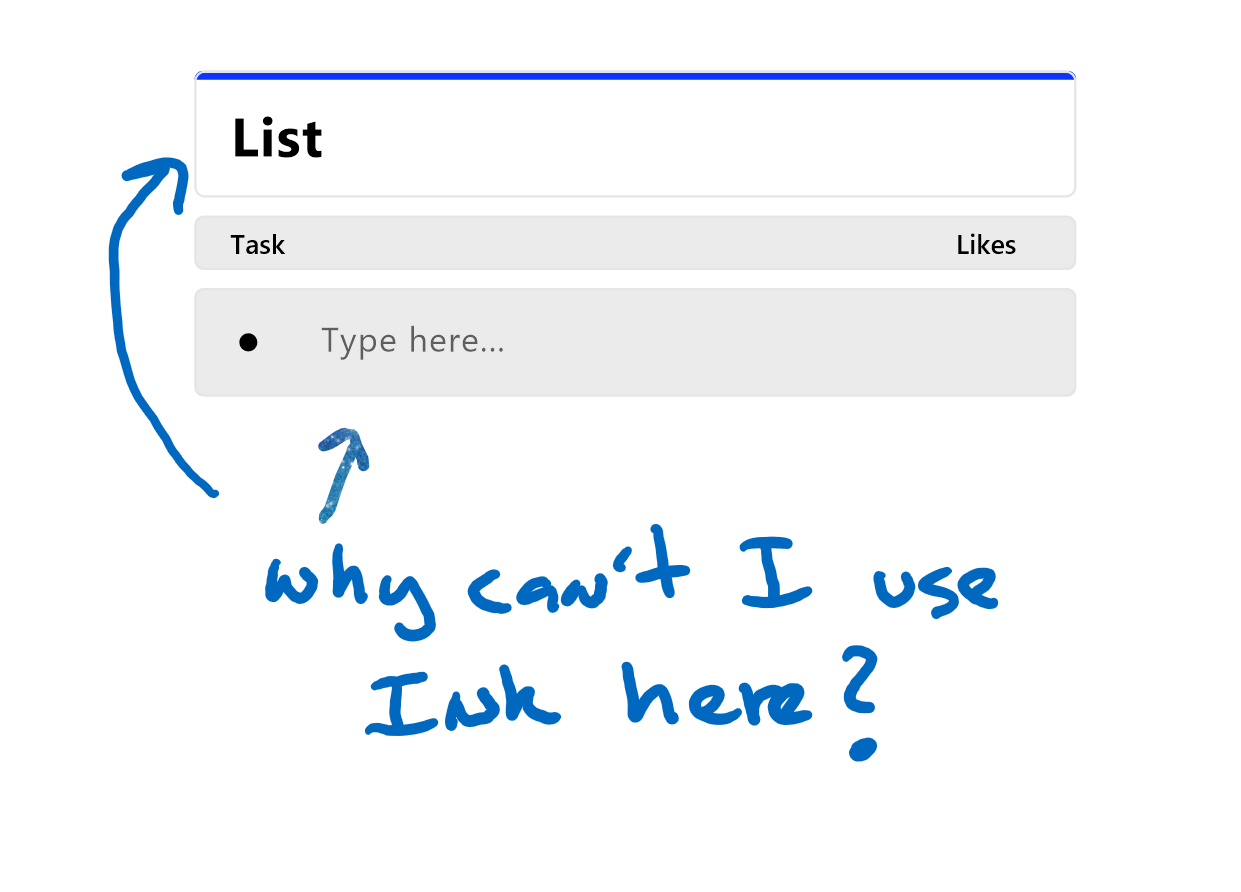This screenshot has width=1241, height=892.
Task: Click the handwritten capital "I" before "use"
Action: [776, 574]
